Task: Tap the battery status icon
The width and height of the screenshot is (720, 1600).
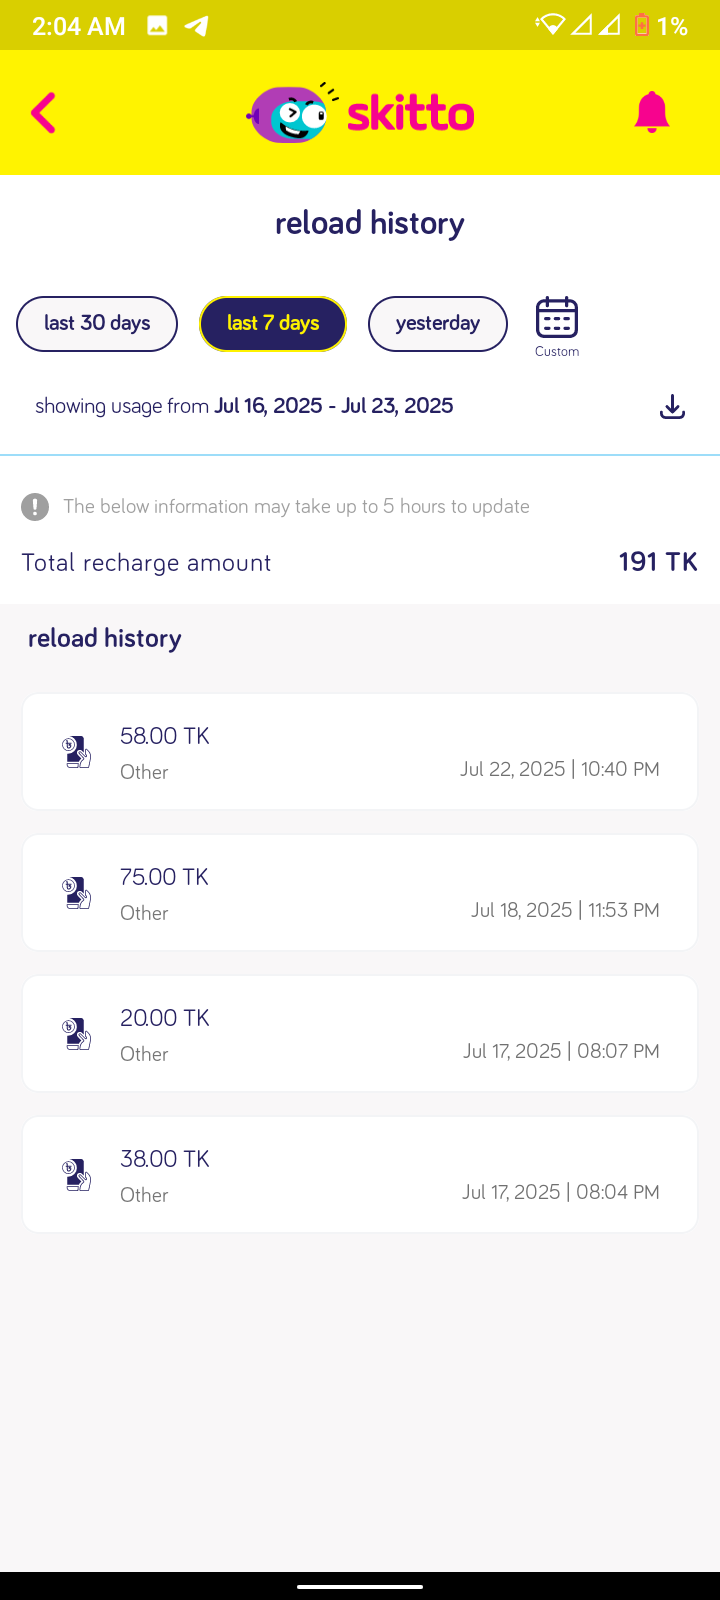Action: point(642,25)
